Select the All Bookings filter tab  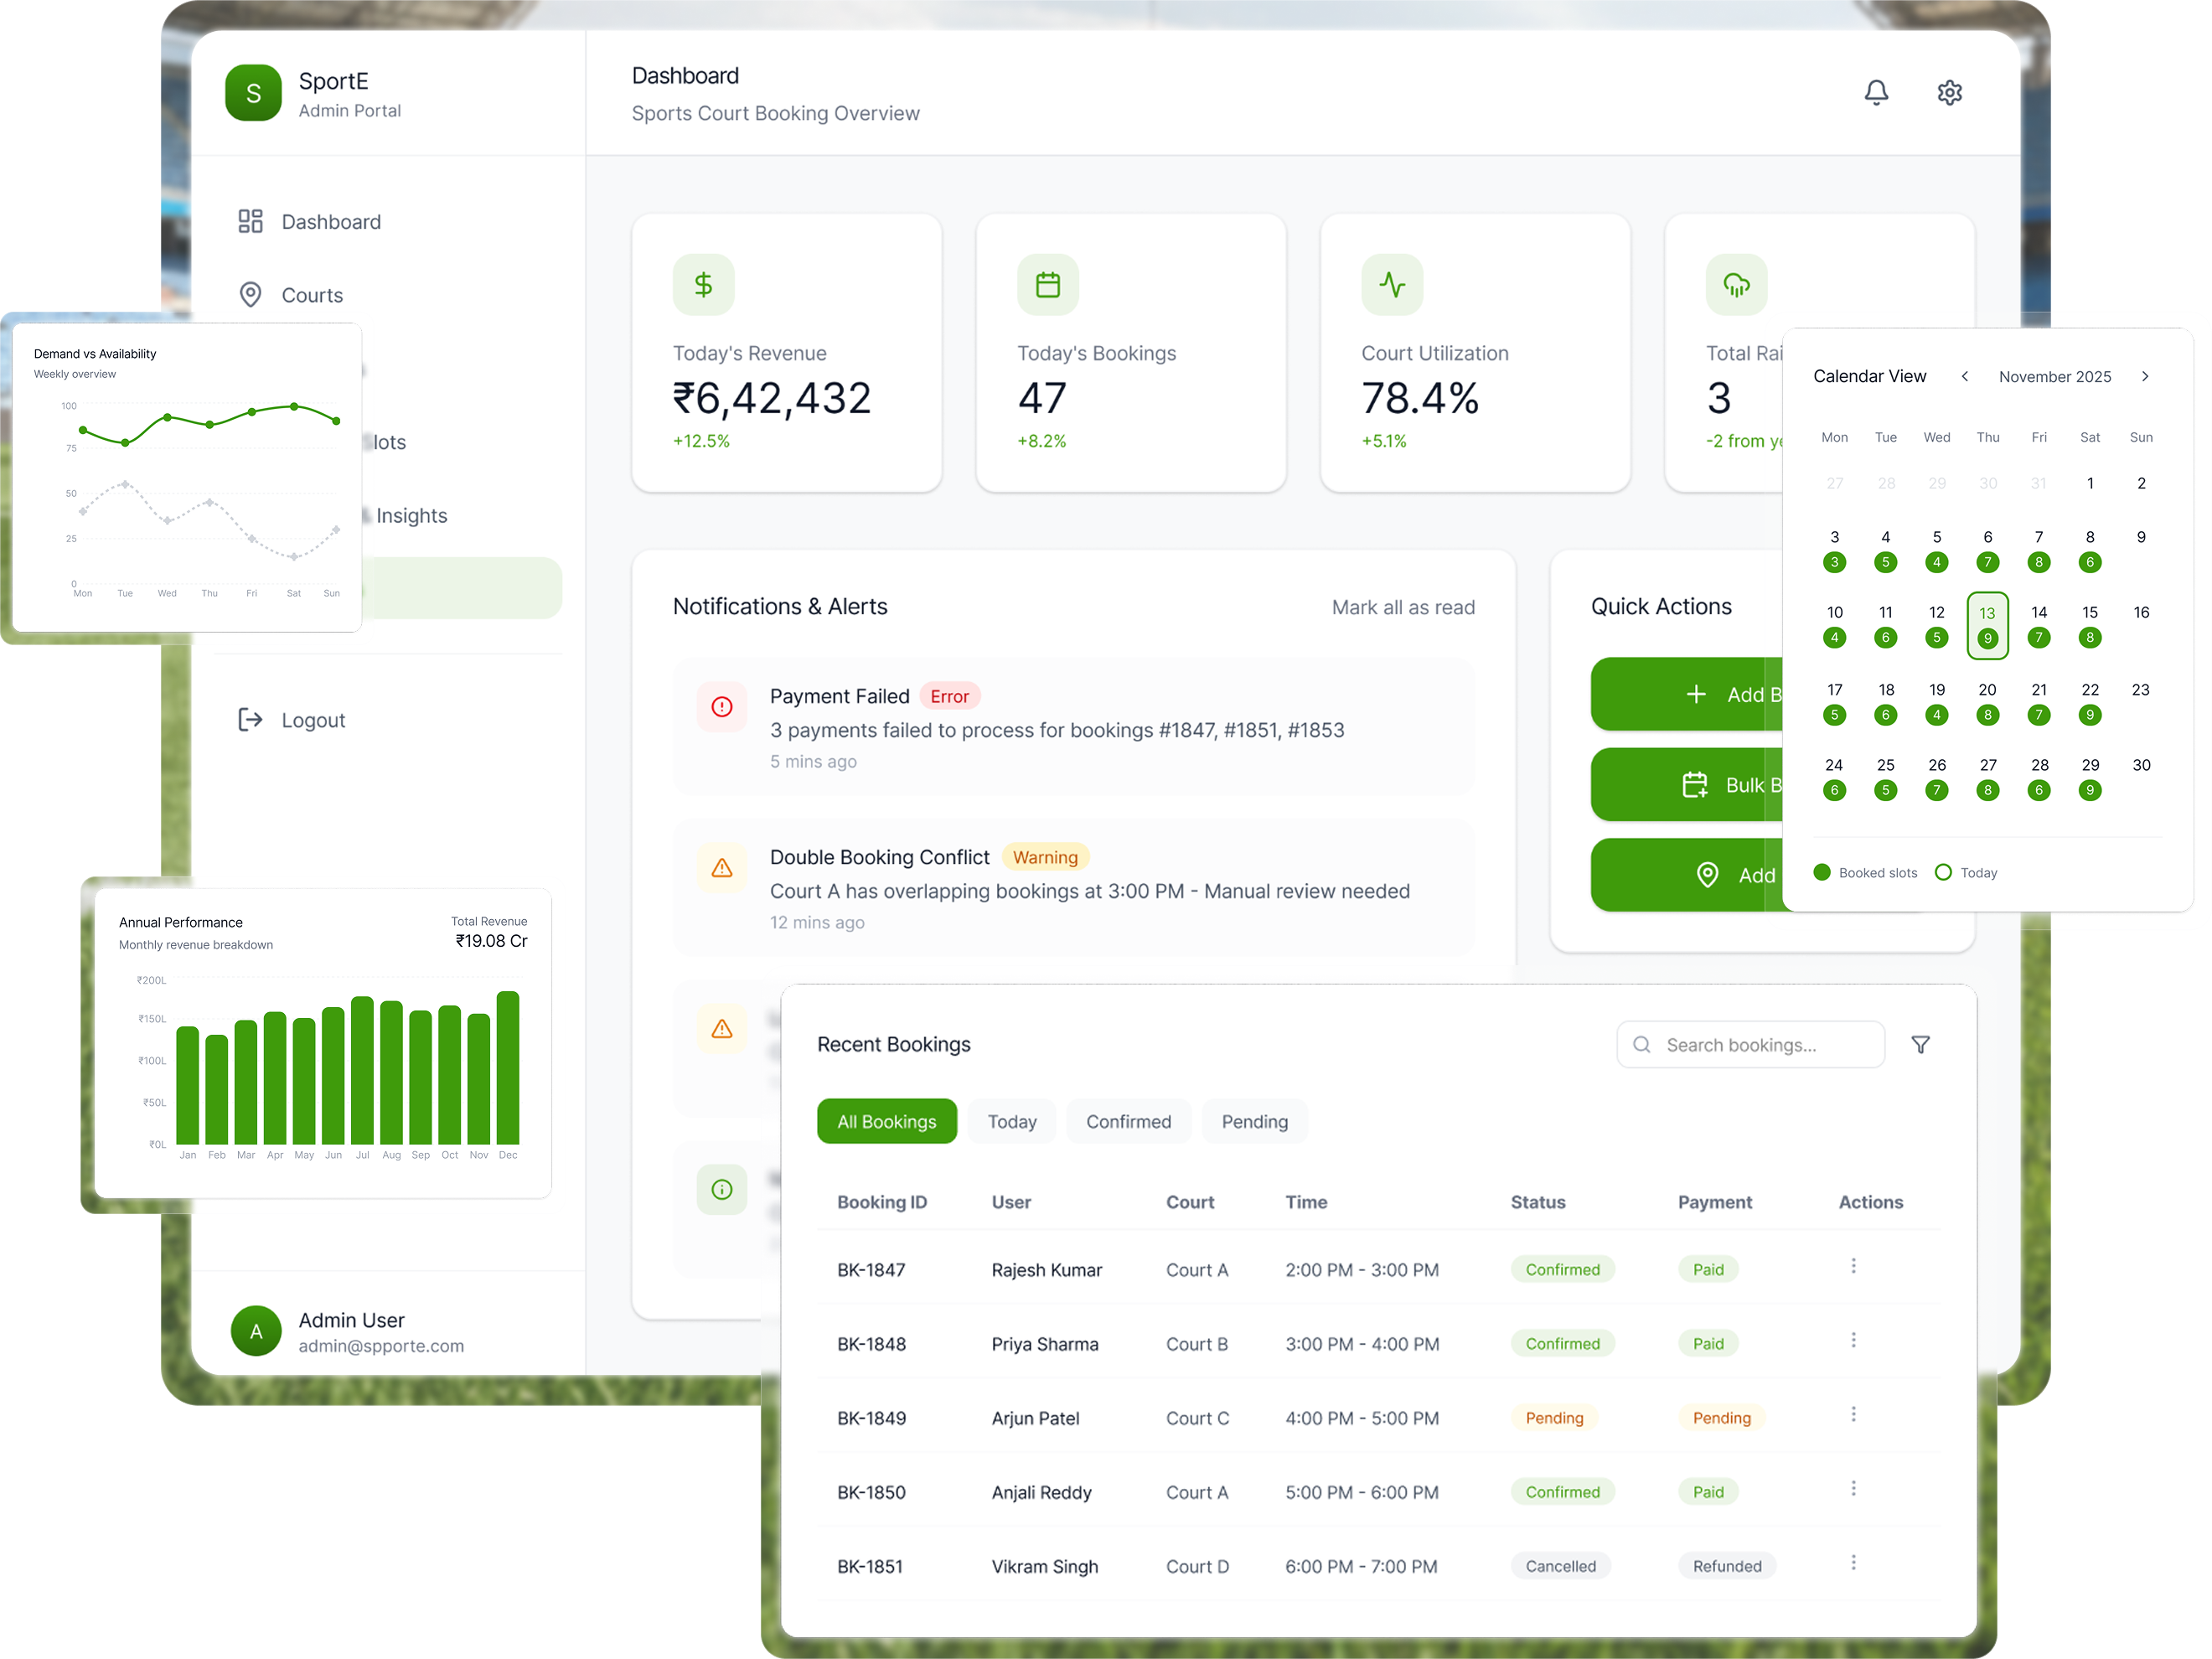click(x=886, y=1121)
